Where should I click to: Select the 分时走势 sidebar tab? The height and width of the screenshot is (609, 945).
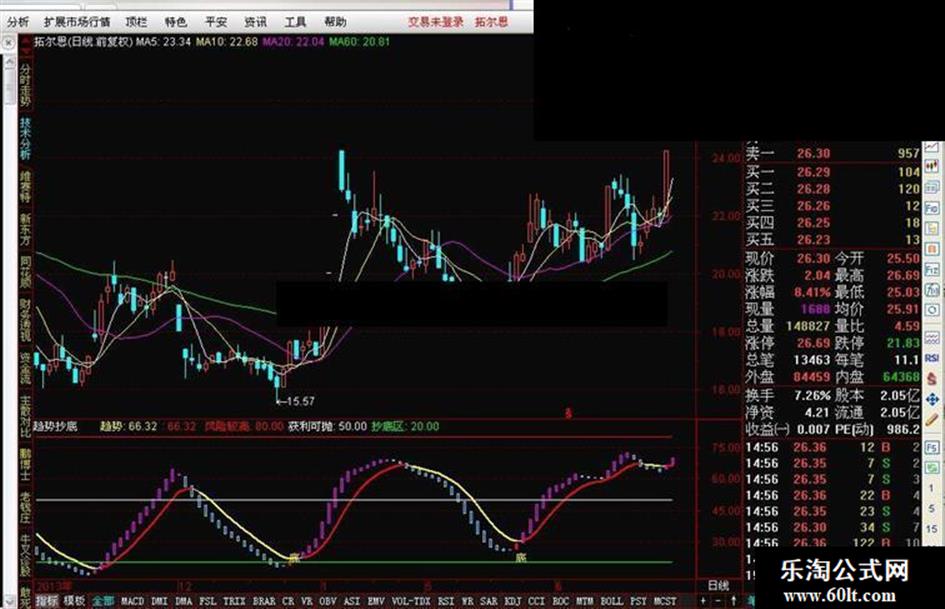coord(25,85)
